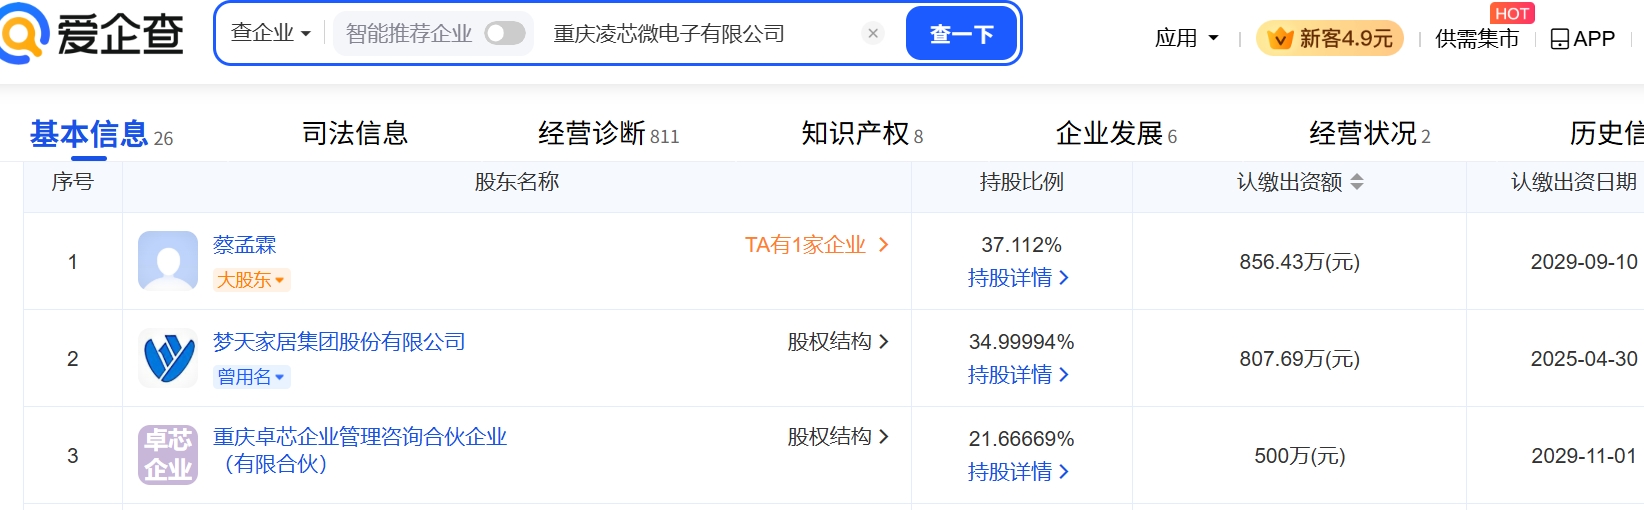Viewport: 1644px width, 510px height.
Task: Expand the 曾用名 tag dropdown
Action: (251, 377)
